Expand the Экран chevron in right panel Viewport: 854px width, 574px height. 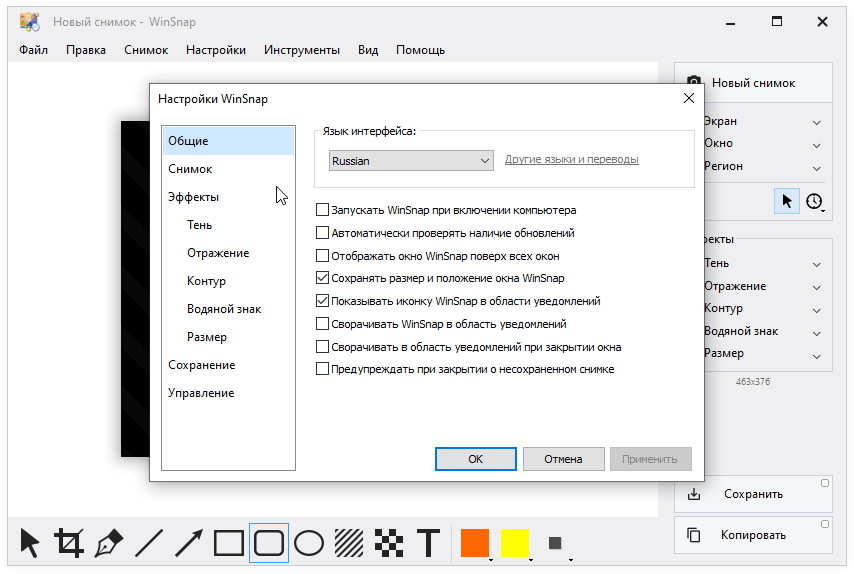click(x=817, y=123)
